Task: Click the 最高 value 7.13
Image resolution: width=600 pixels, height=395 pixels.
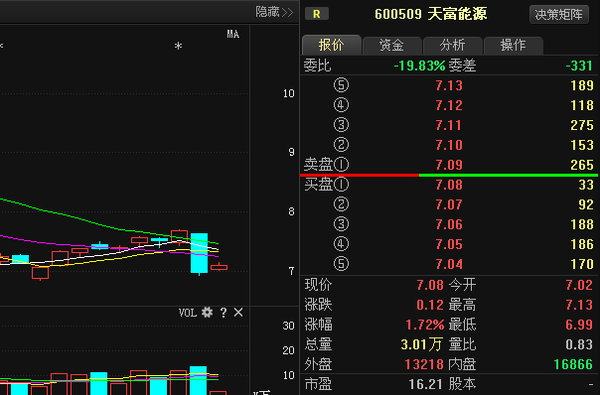Action: point(579,305)
